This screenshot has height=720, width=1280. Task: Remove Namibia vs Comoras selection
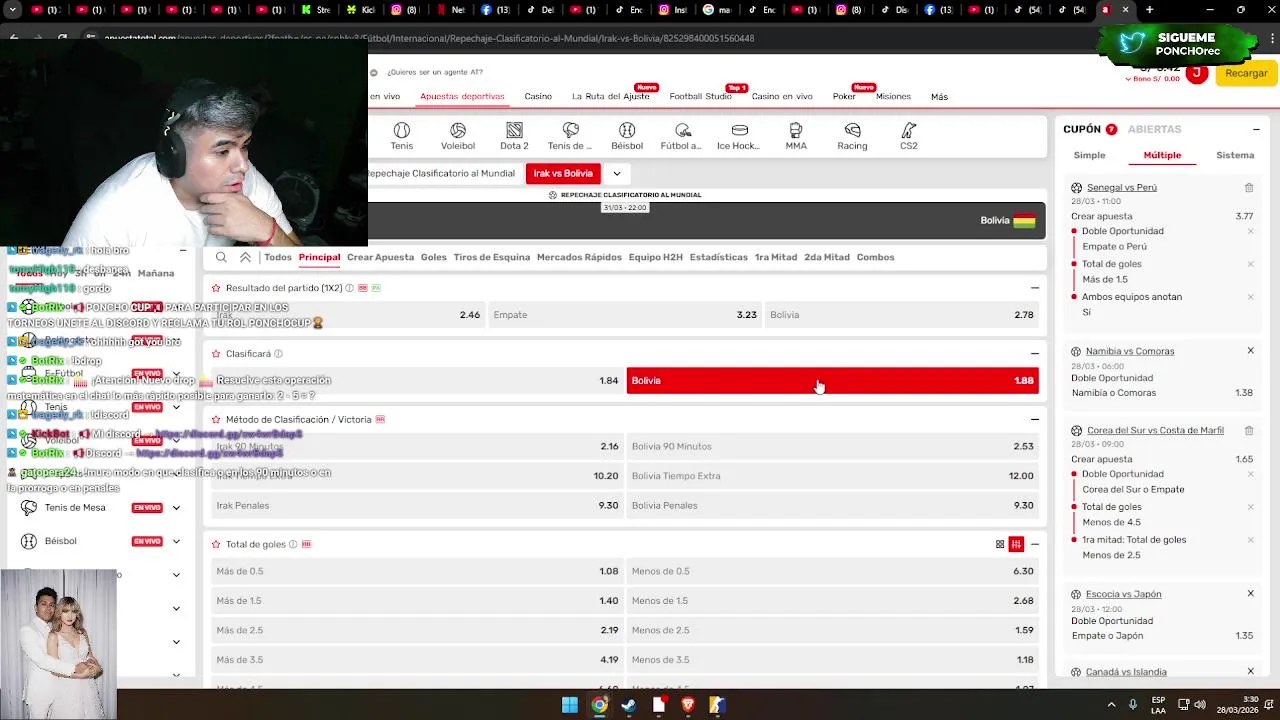point(1250,351)
